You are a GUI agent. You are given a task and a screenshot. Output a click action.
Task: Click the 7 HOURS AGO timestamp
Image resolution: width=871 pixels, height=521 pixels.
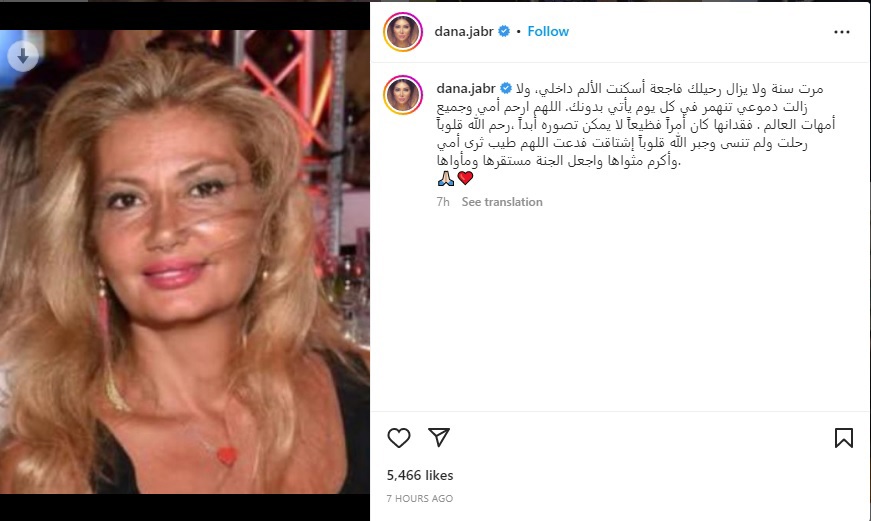coord(420,499)
